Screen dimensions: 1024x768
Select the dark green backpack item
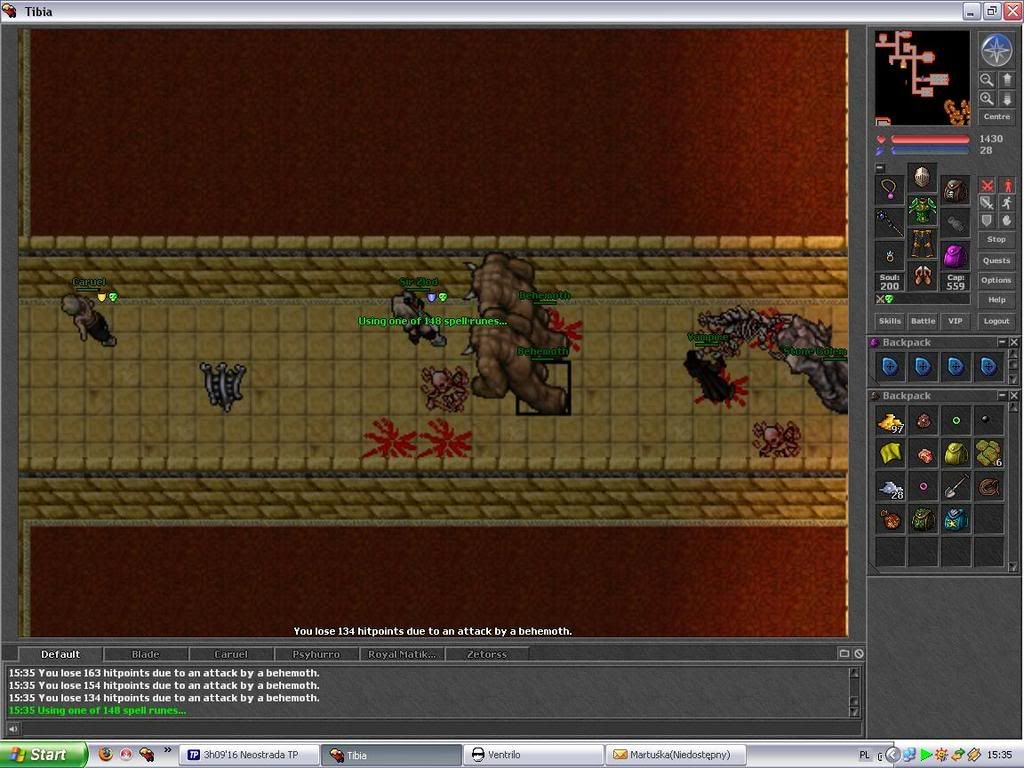[x=923, y=520]
